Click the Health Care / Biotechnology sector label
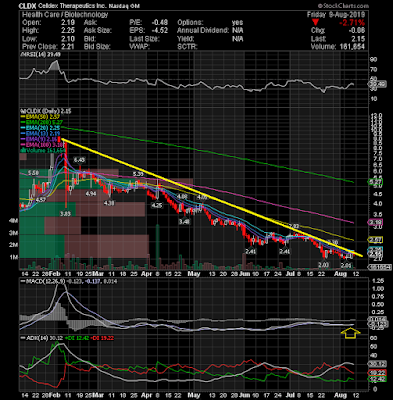Screen dimensions: 393x400 [x=65, y=15]
